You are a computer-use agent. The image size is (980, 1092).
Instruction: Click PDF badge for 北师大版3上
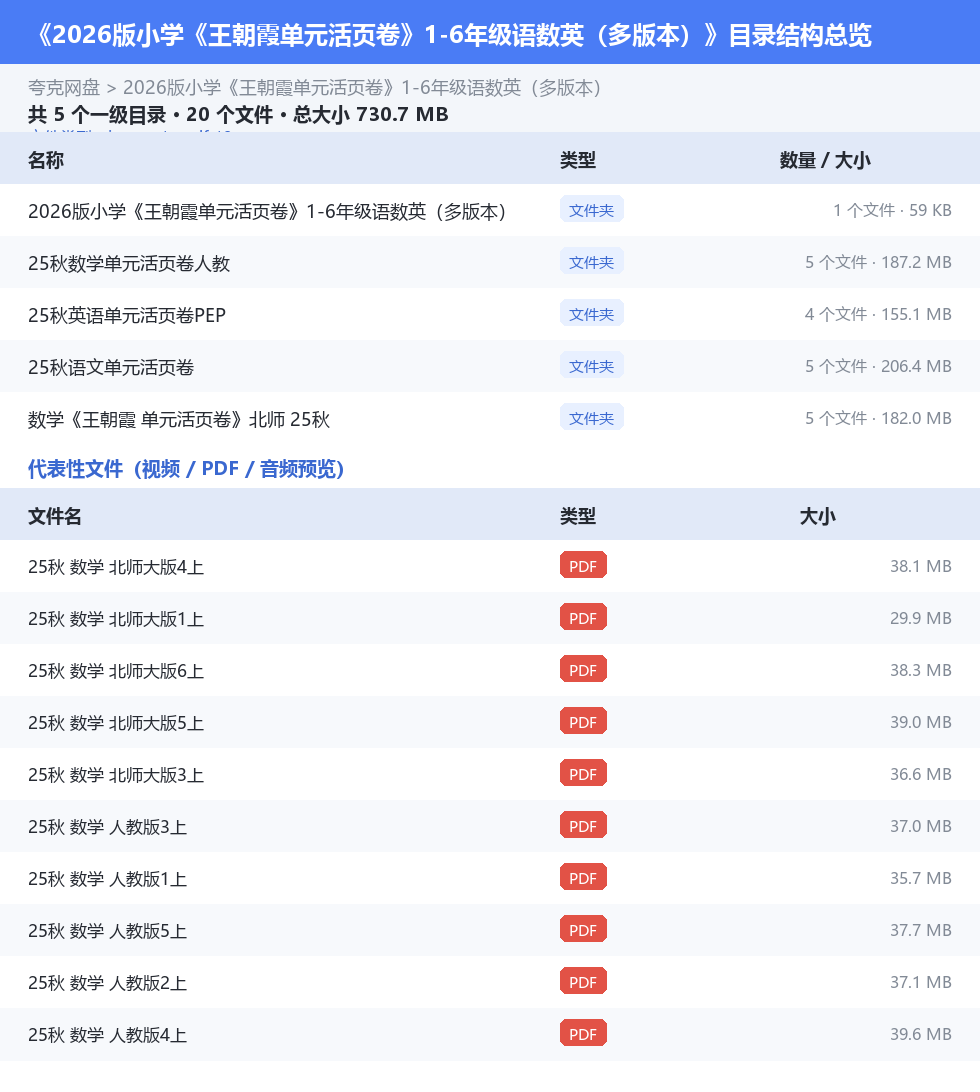[x=583, y=774]
